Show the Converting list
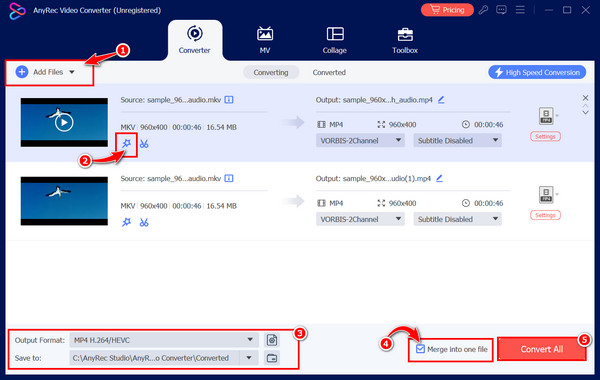 point(271,72)
